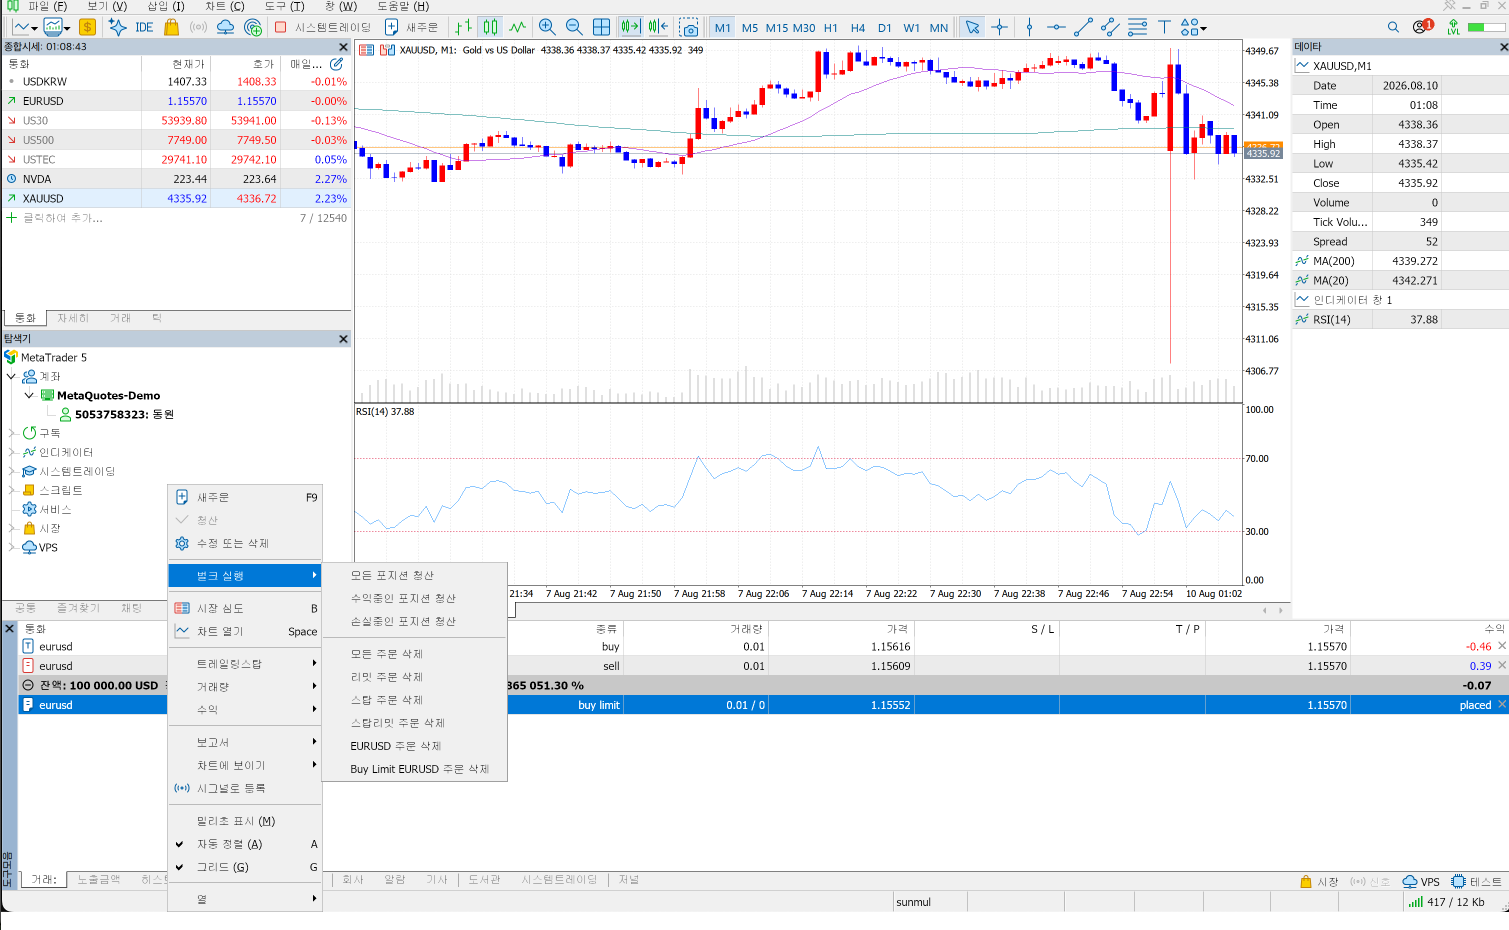Click the search magnifier icon in the toolbar

[1393, 27]
